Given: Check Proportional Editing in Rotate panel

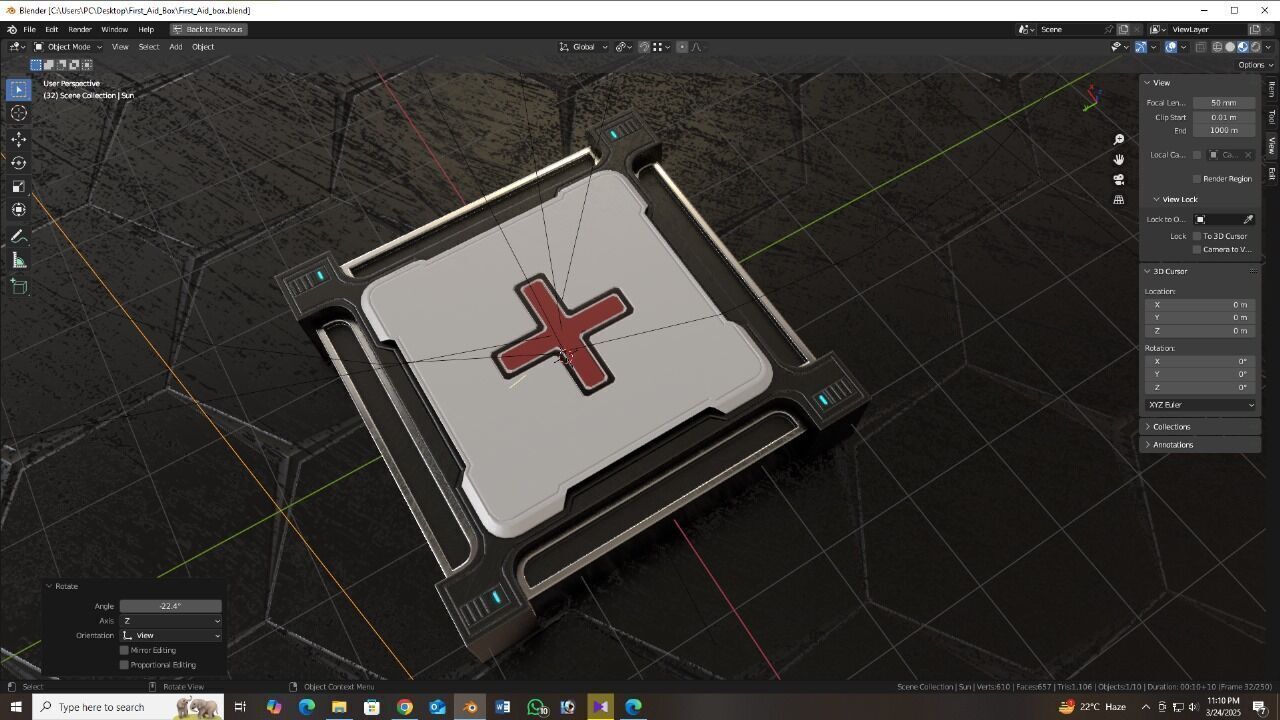Looking at the screenshot, I should pos(124,665).
